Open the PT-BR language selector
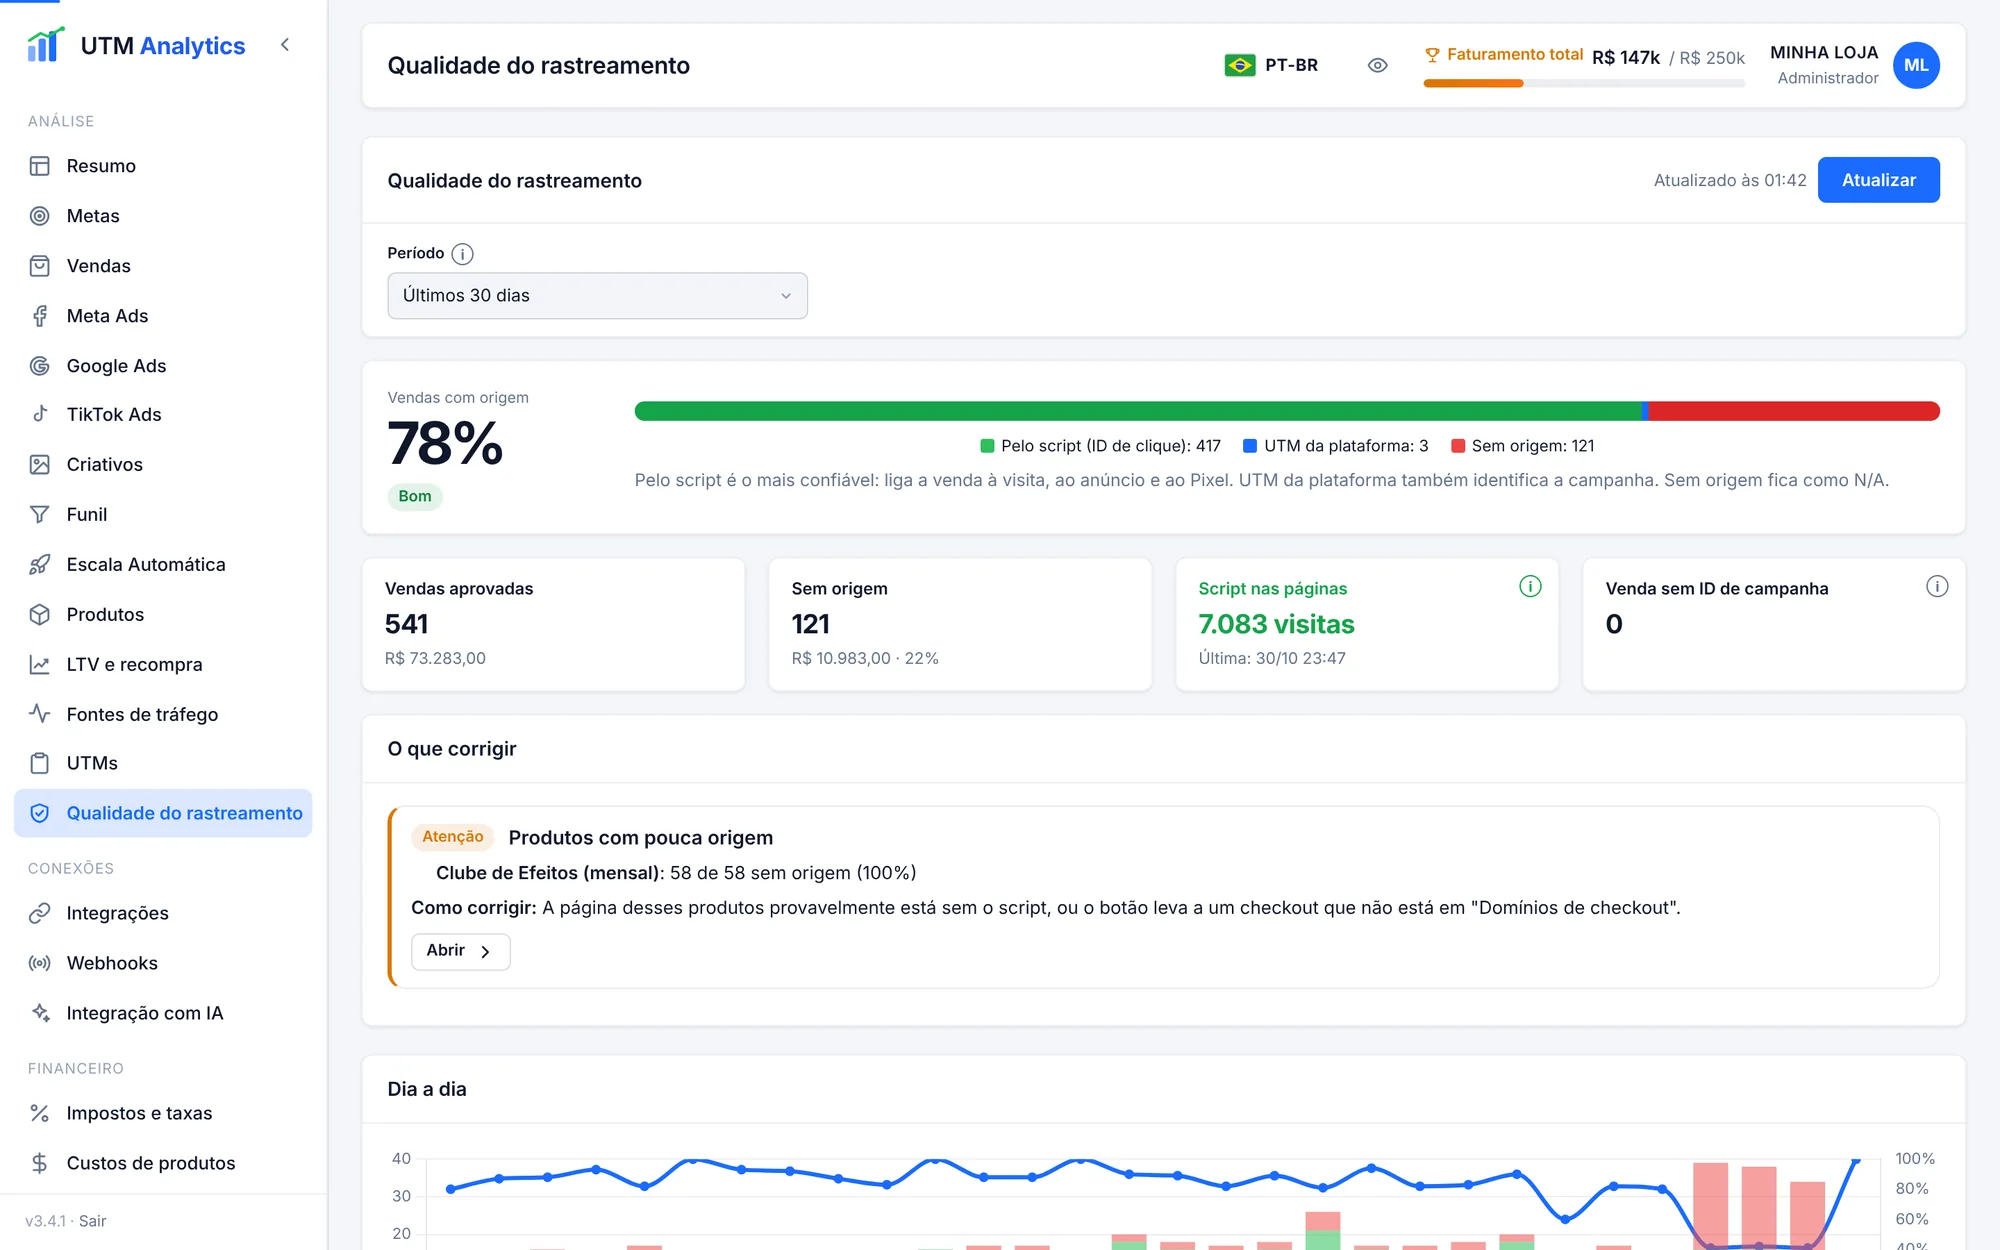The image size is (2000, 1250). click(1271, 65)
